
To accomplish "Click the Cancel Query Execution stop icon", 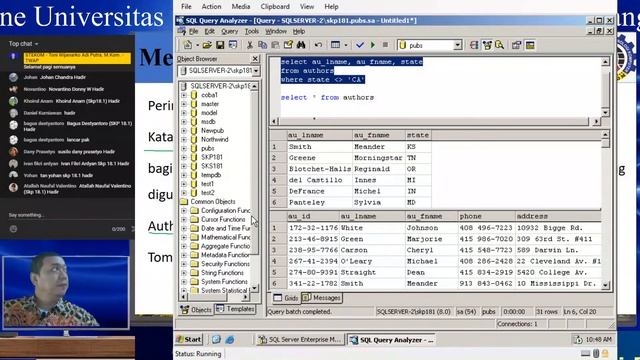I will pos(385,45).
